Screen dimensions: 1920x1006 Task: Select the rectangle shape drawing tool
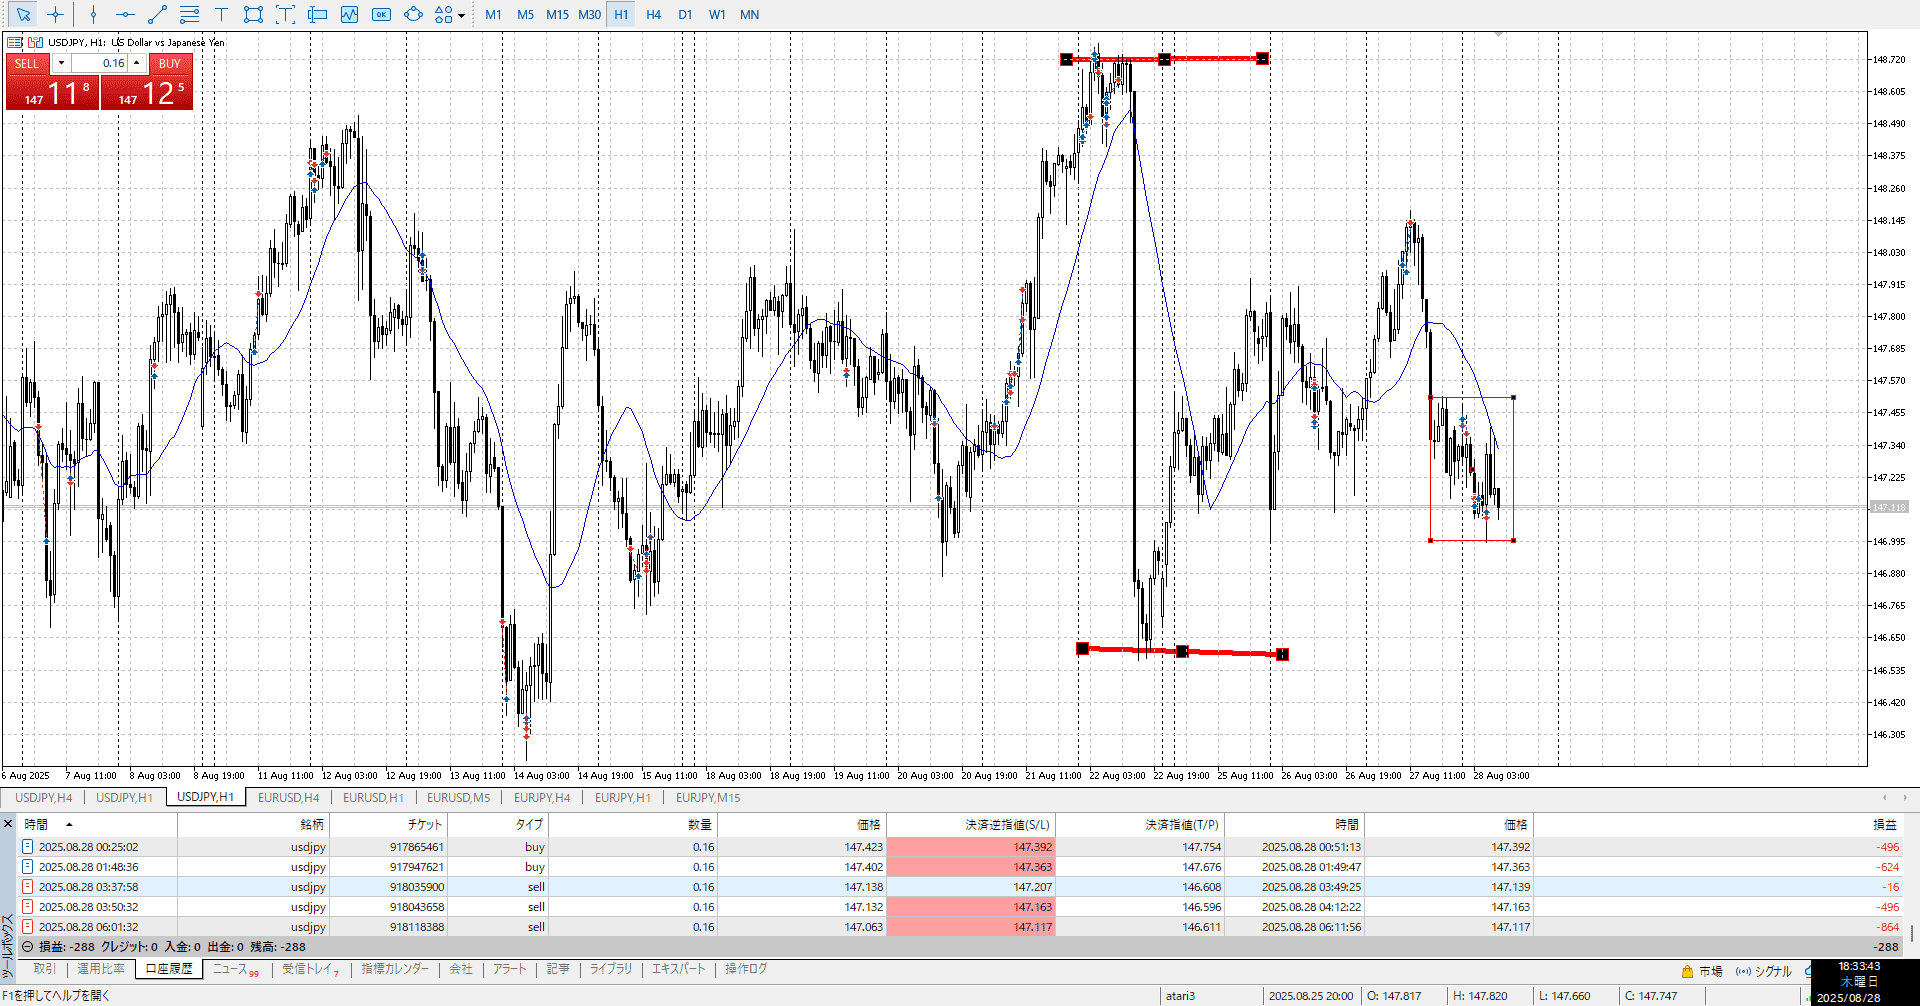[253, 15]
